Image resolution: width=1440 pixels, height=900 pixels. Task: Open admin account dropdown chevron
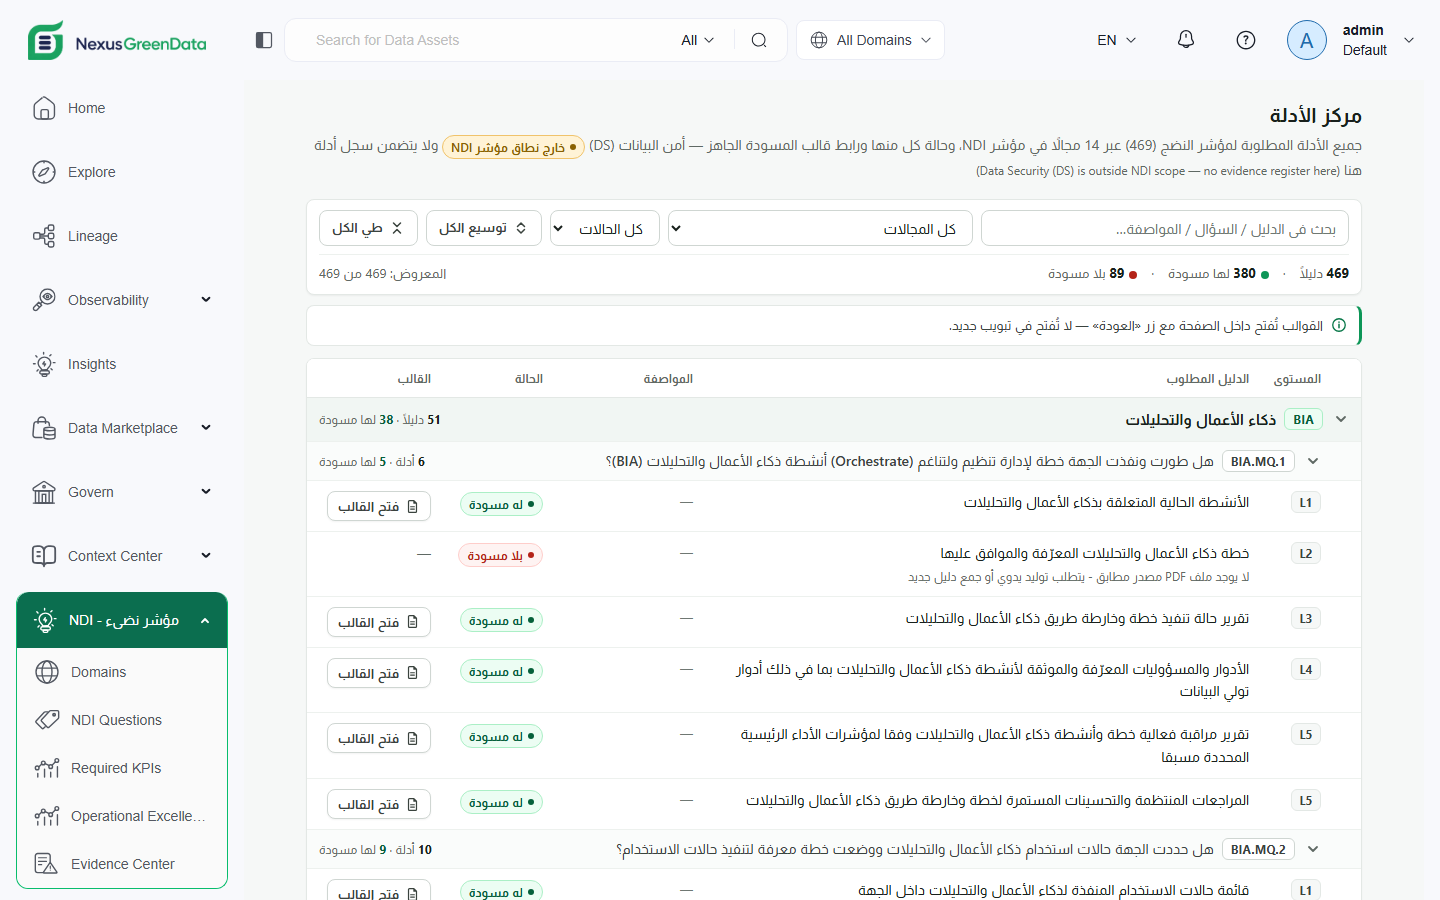coord(1409,40)
